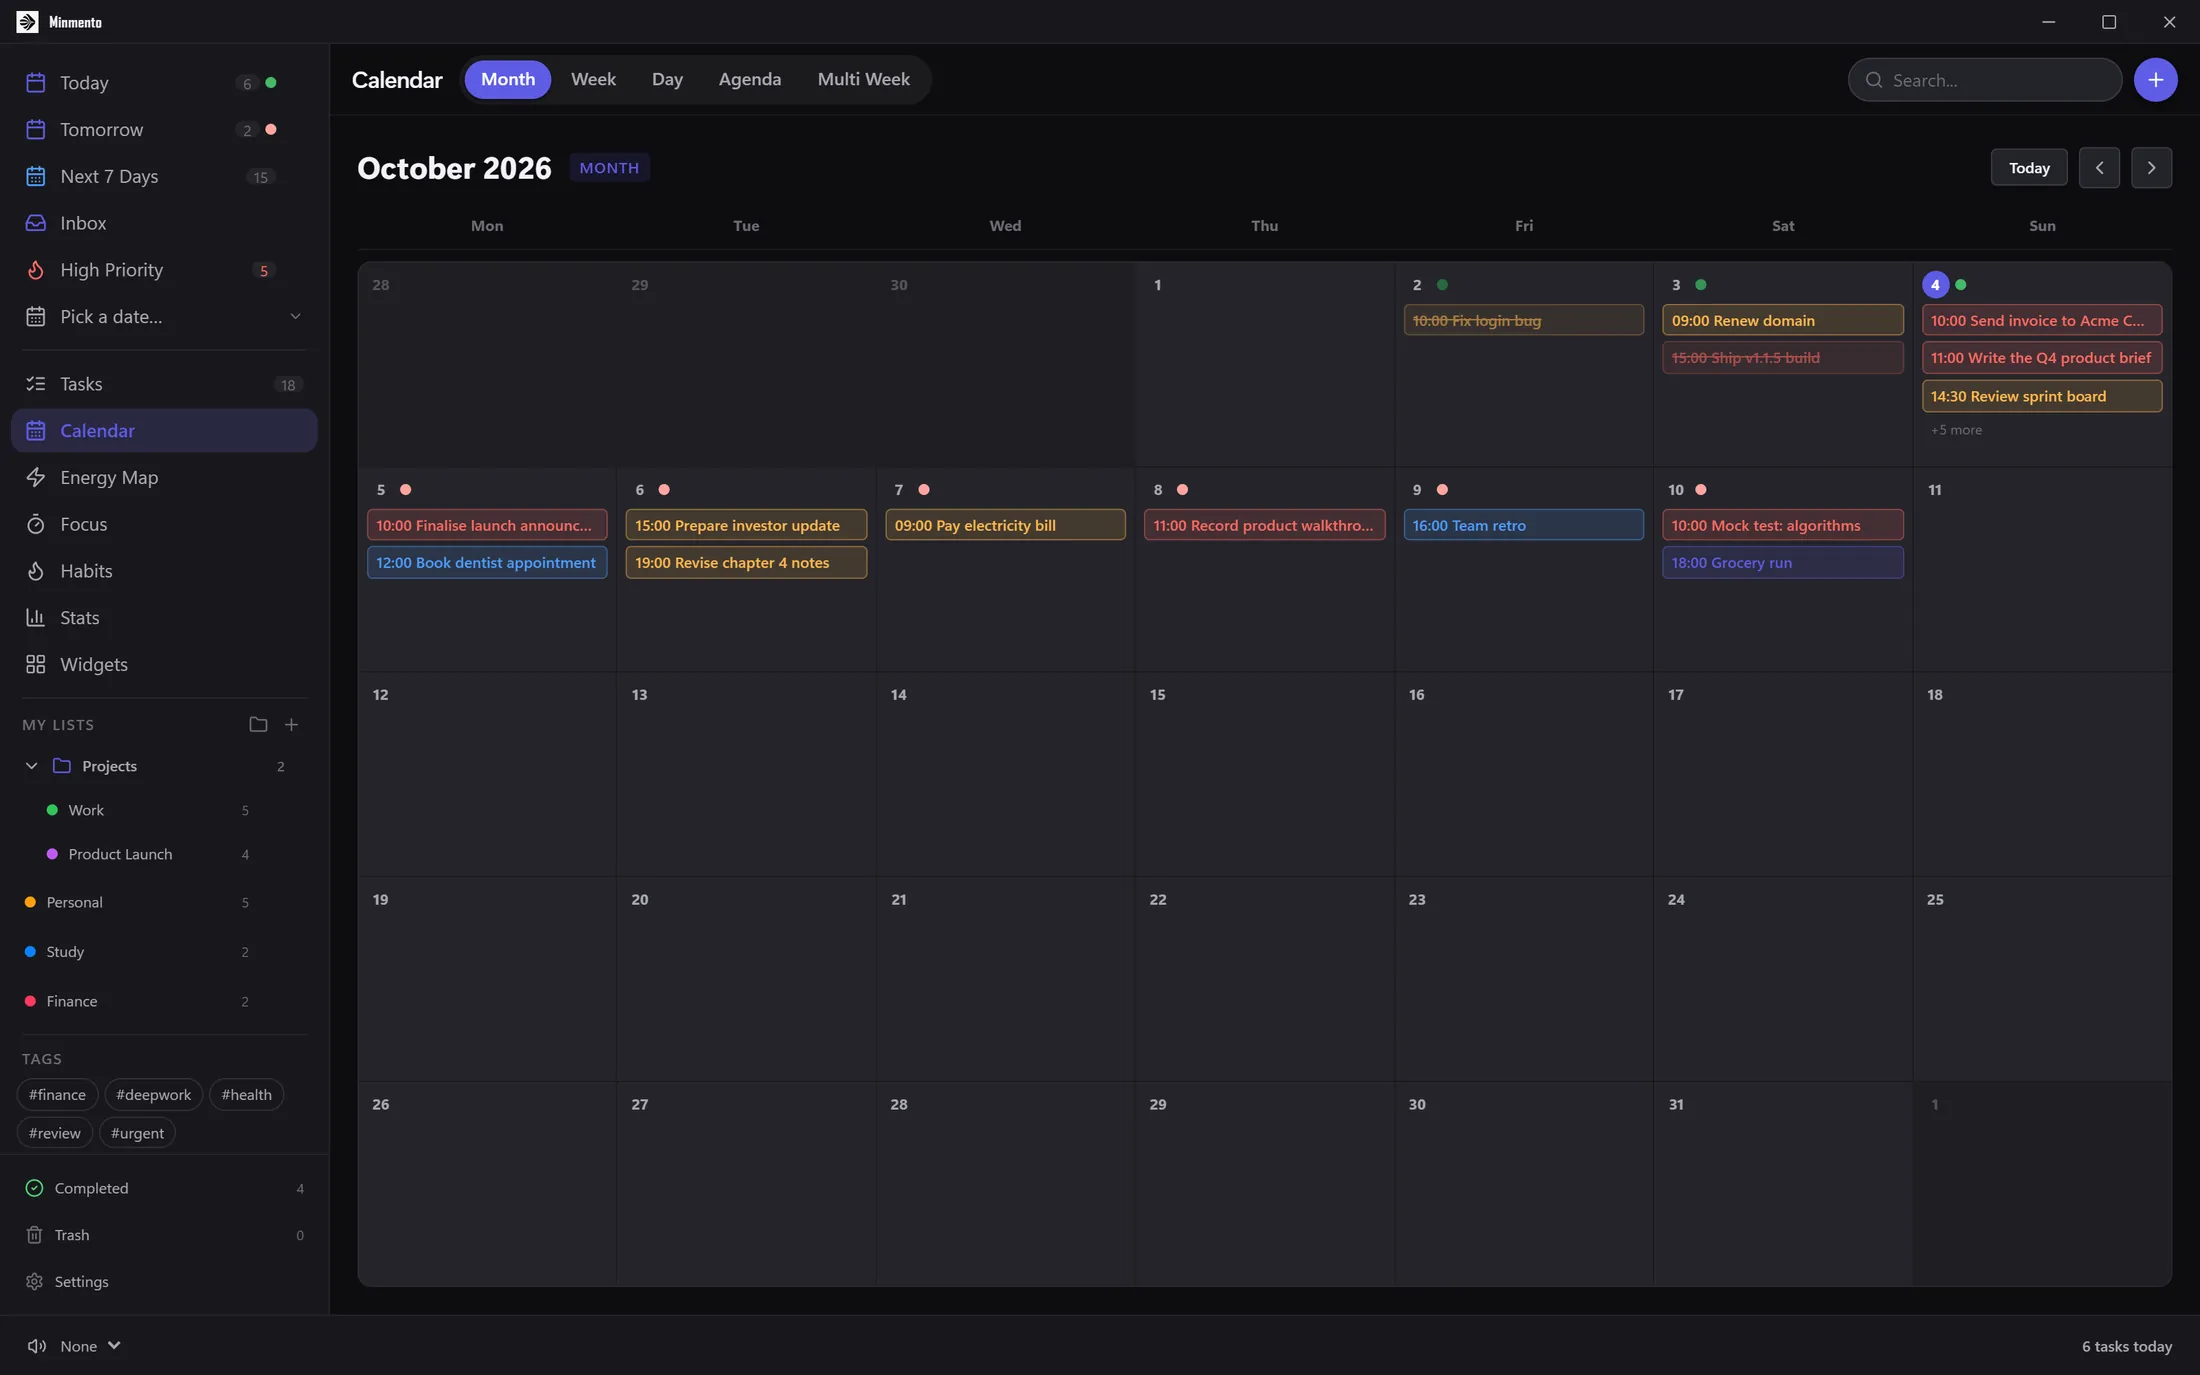The height and width of the screenshot is (1375, 2200).
Task: Open High Priority flame icon
Action: pyautogui.click(x=36, y=270)
